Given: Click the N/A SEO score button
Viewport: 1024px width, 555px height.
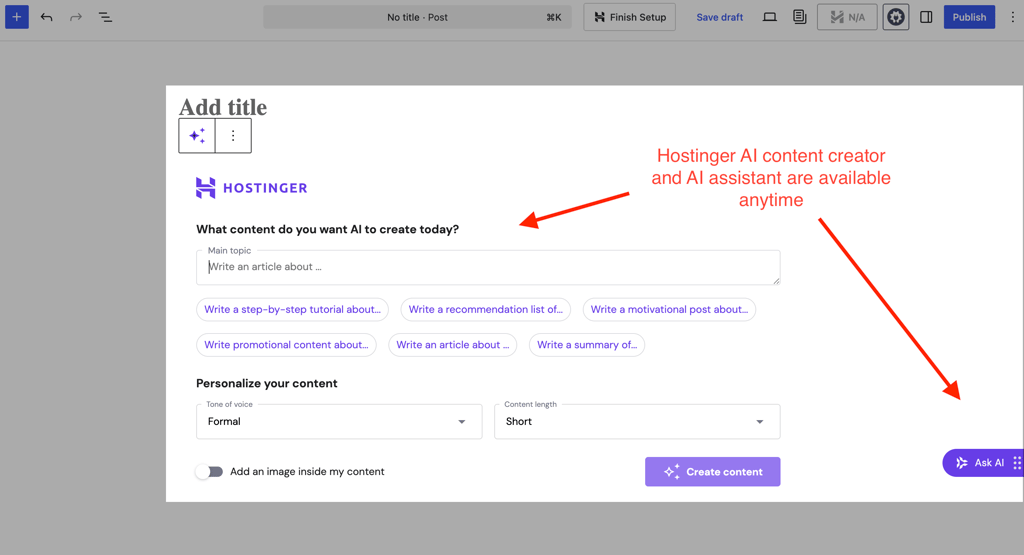Looking at the screenshot, I should (847, 17).
